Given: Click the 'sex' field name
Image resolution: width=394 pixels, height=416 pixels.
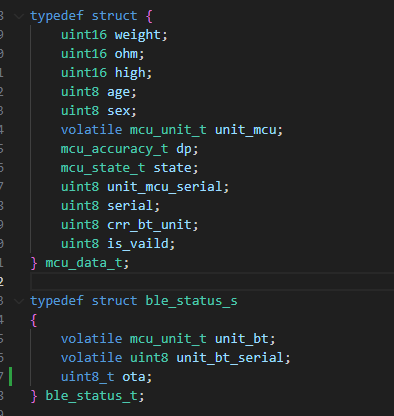Looking at the screenshot, I should (x=118, y=111).
